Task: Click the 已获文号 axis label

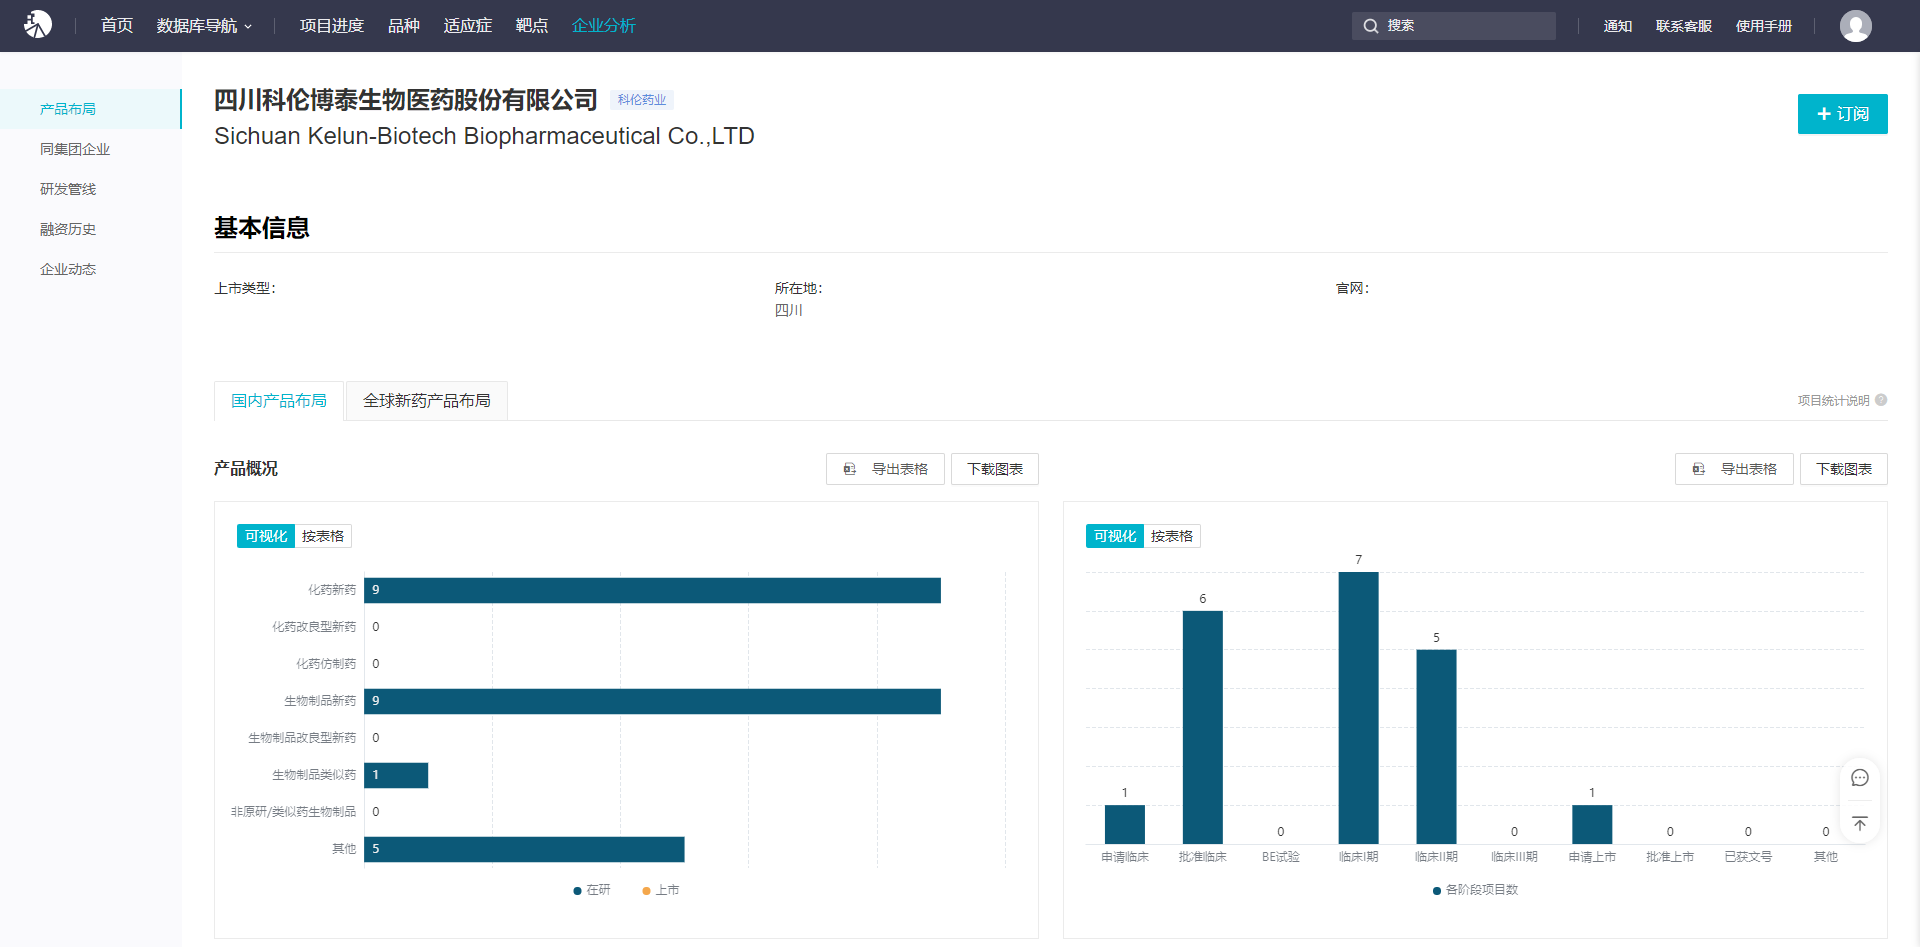Action: (x=1748, y=857)
